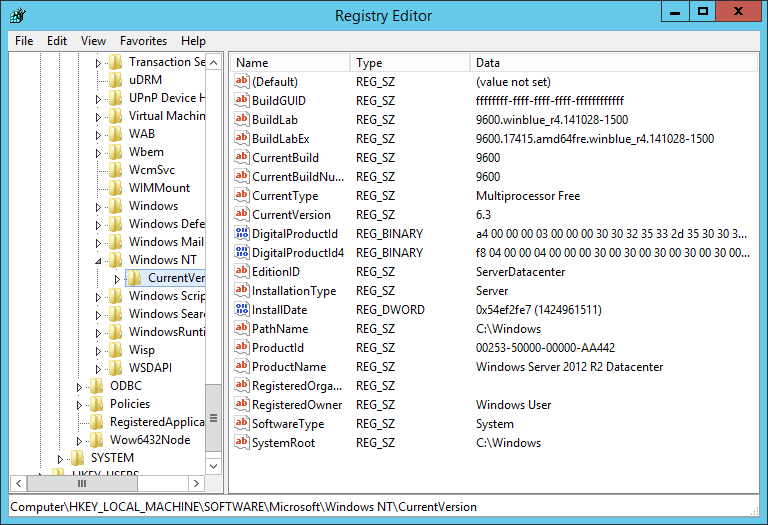Viewport: 768px width, 525px height.
Task: Click tree scroll down arrow
Action: pos(214,466)
